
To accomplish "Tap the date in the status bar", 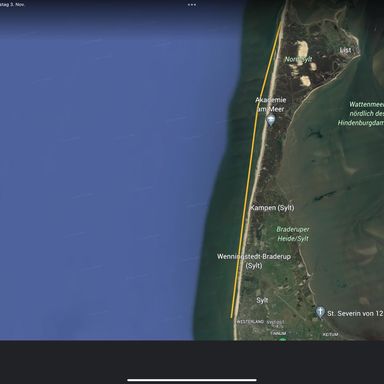I will click(12, 5).
